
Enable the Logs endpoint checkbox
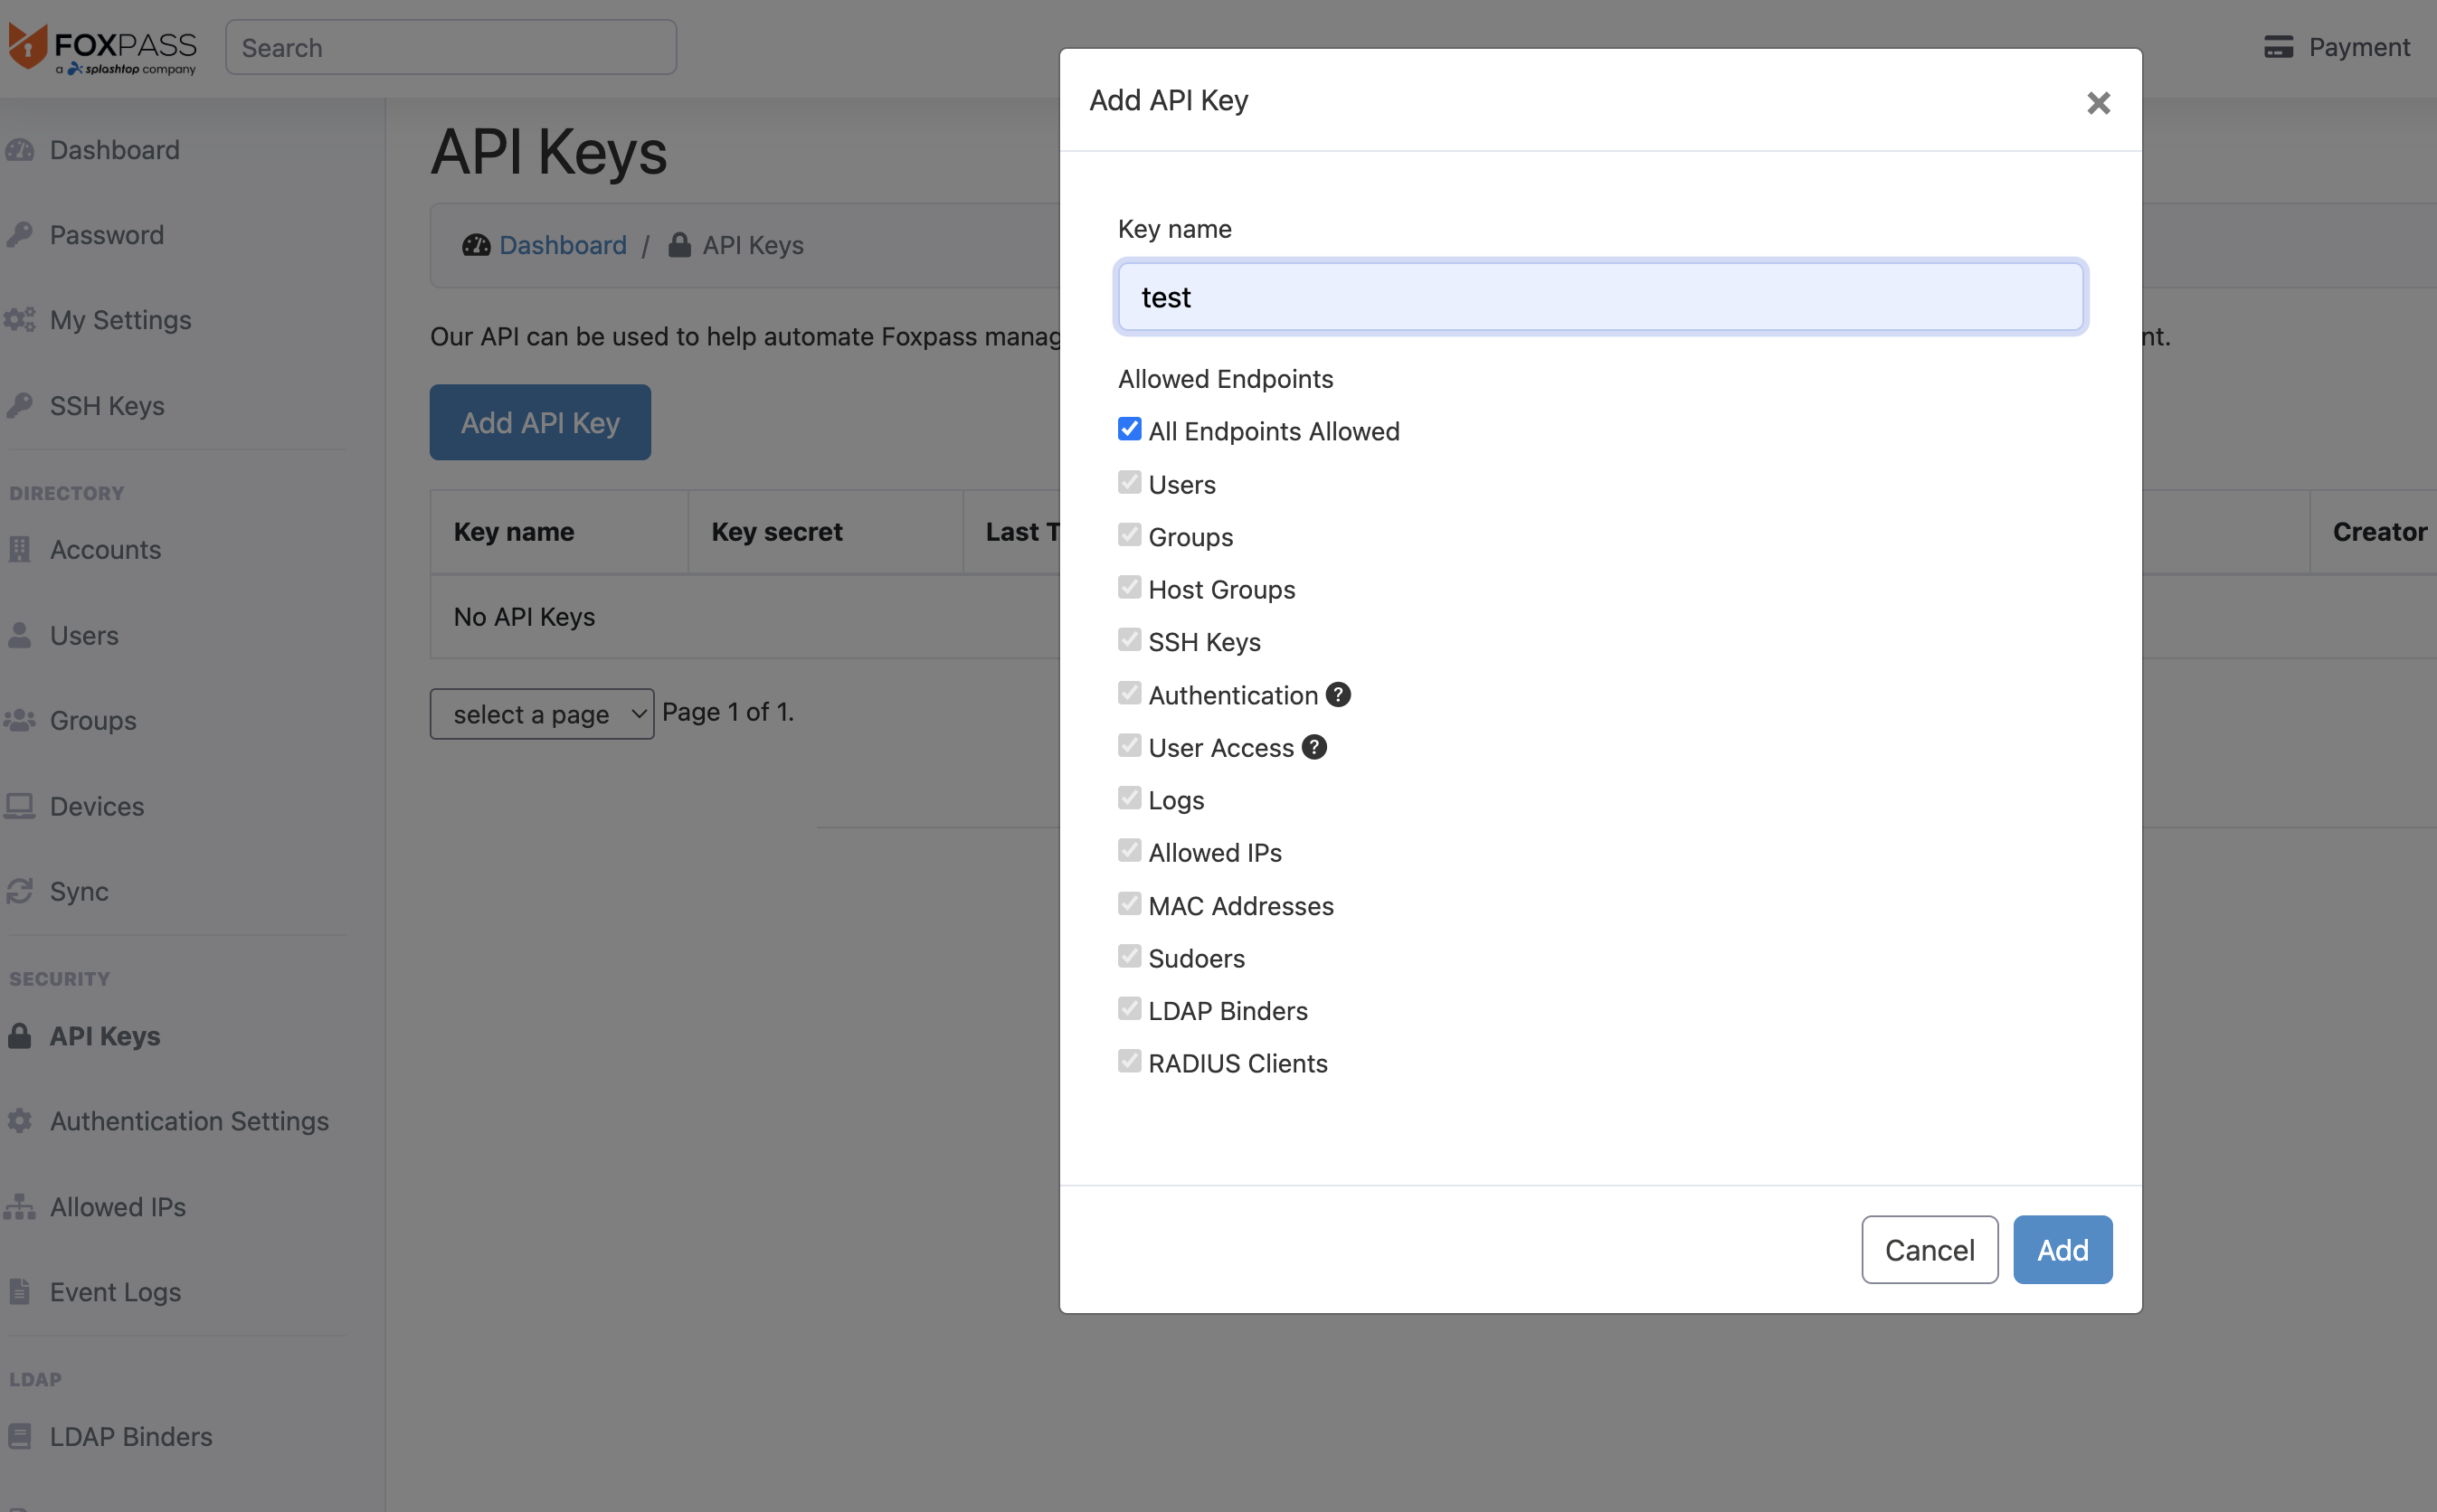tap(1129, 798)
